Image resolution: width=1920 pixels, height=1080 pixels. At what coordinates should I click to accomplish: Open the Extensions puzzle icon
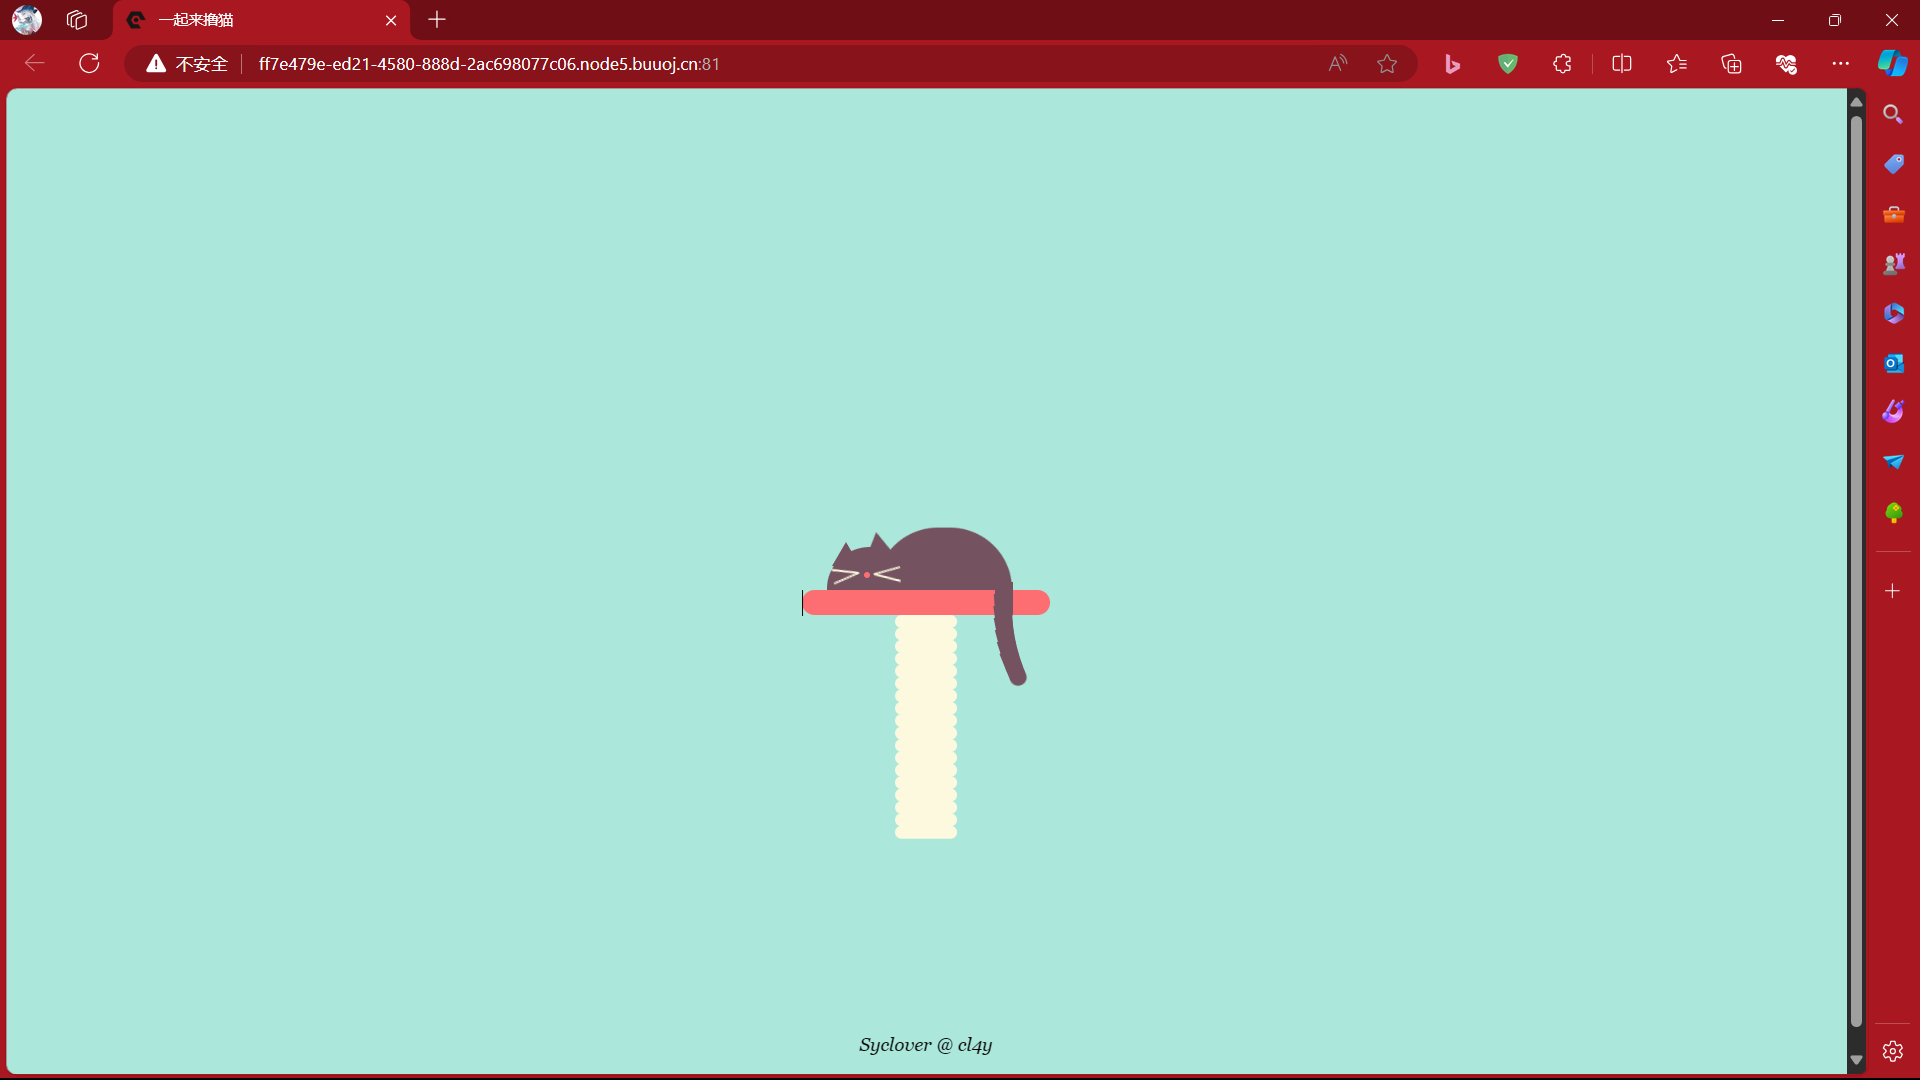coord(1562,64)
